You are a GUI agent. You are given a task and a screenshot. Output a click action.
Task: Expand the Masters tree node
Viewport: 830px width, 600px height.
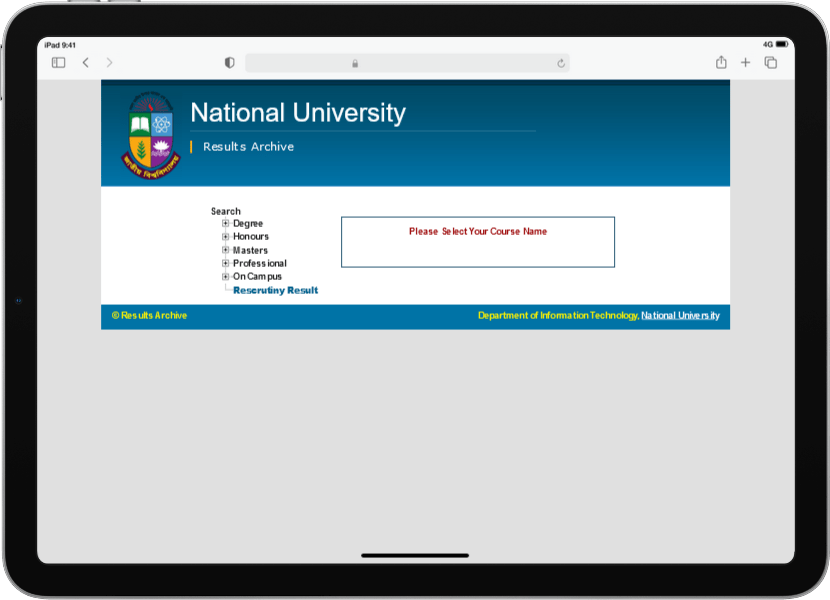(x=225, y=250)
